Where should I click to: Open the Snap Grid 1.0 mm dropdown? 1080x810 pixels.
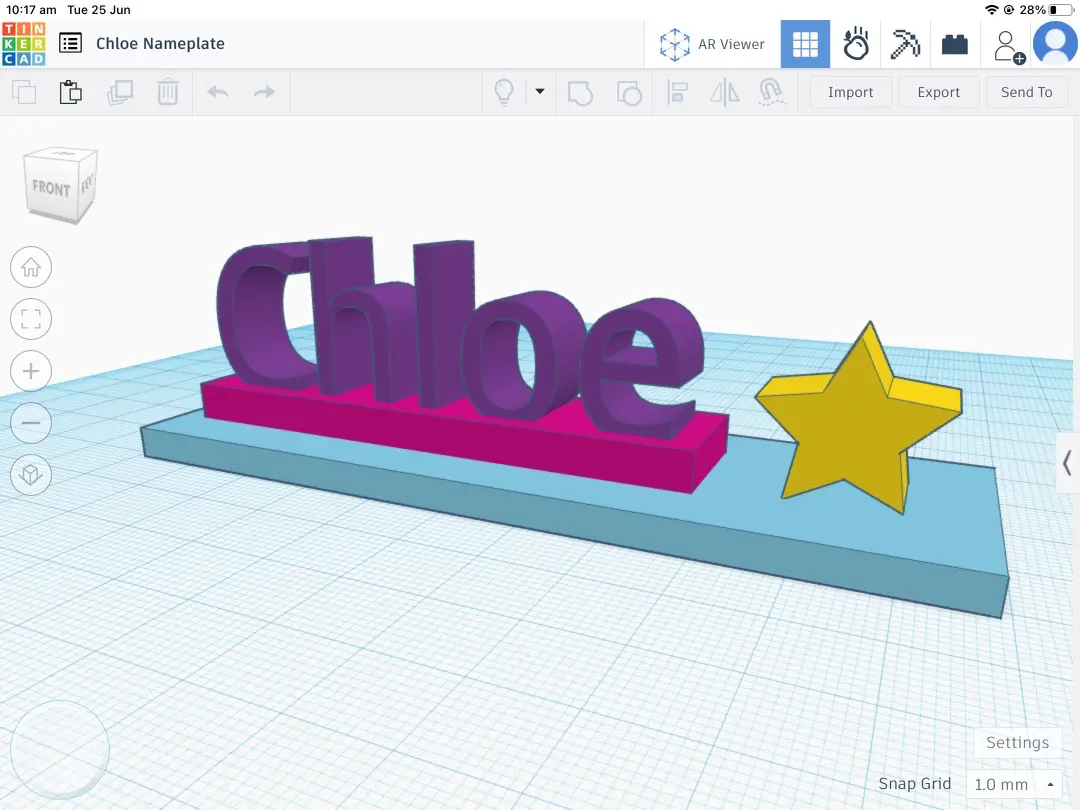point(1014,784)
